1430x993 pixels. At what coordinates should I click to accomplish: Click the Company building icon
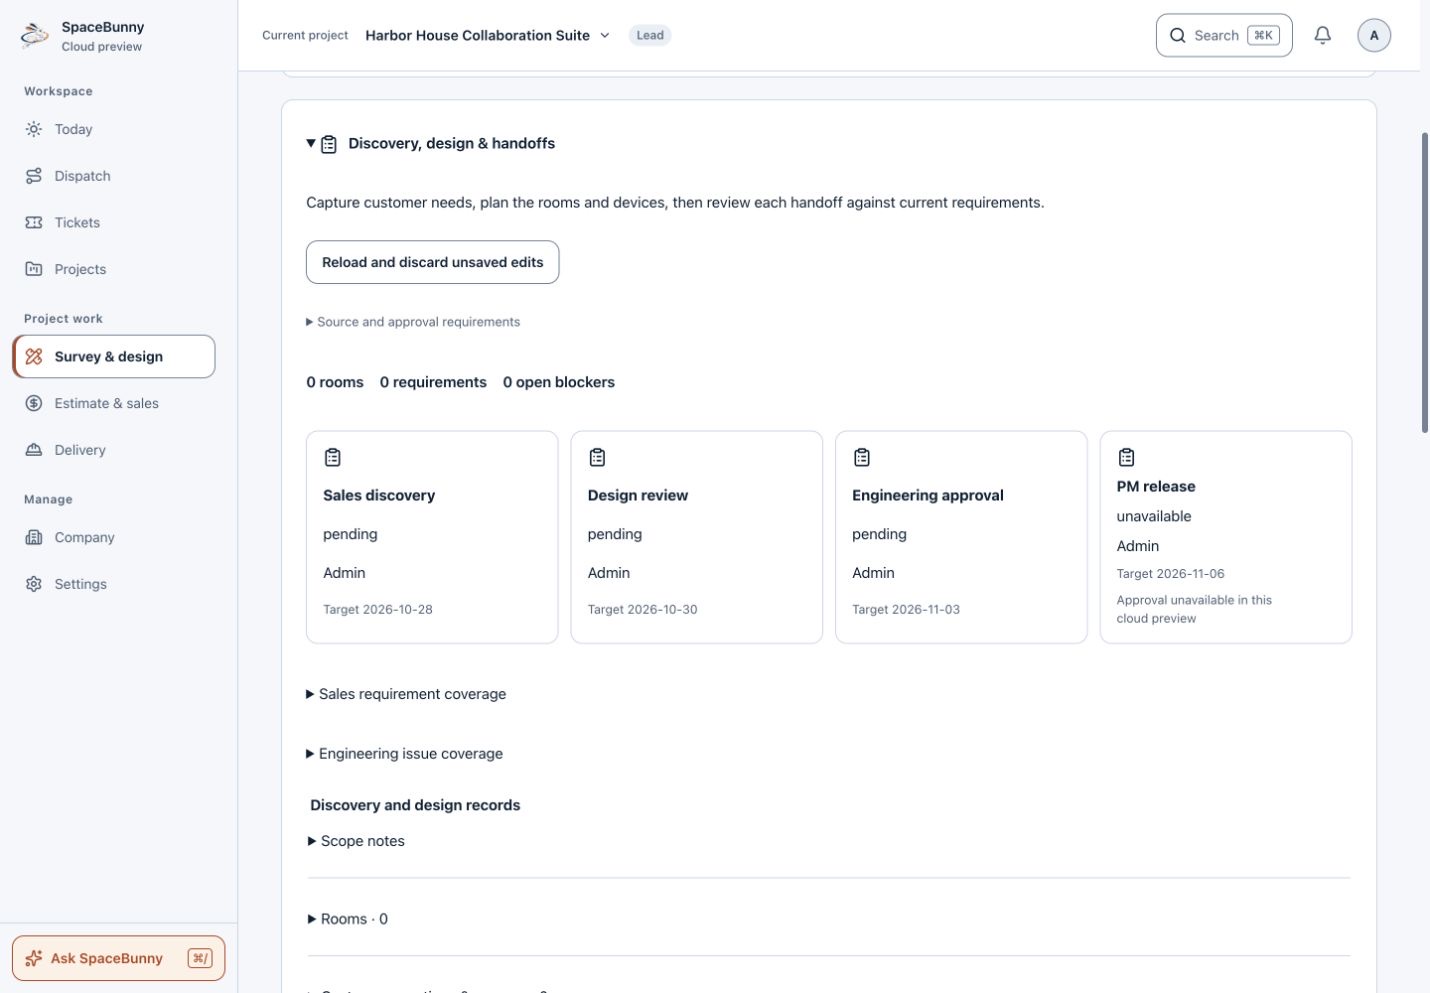34,537
